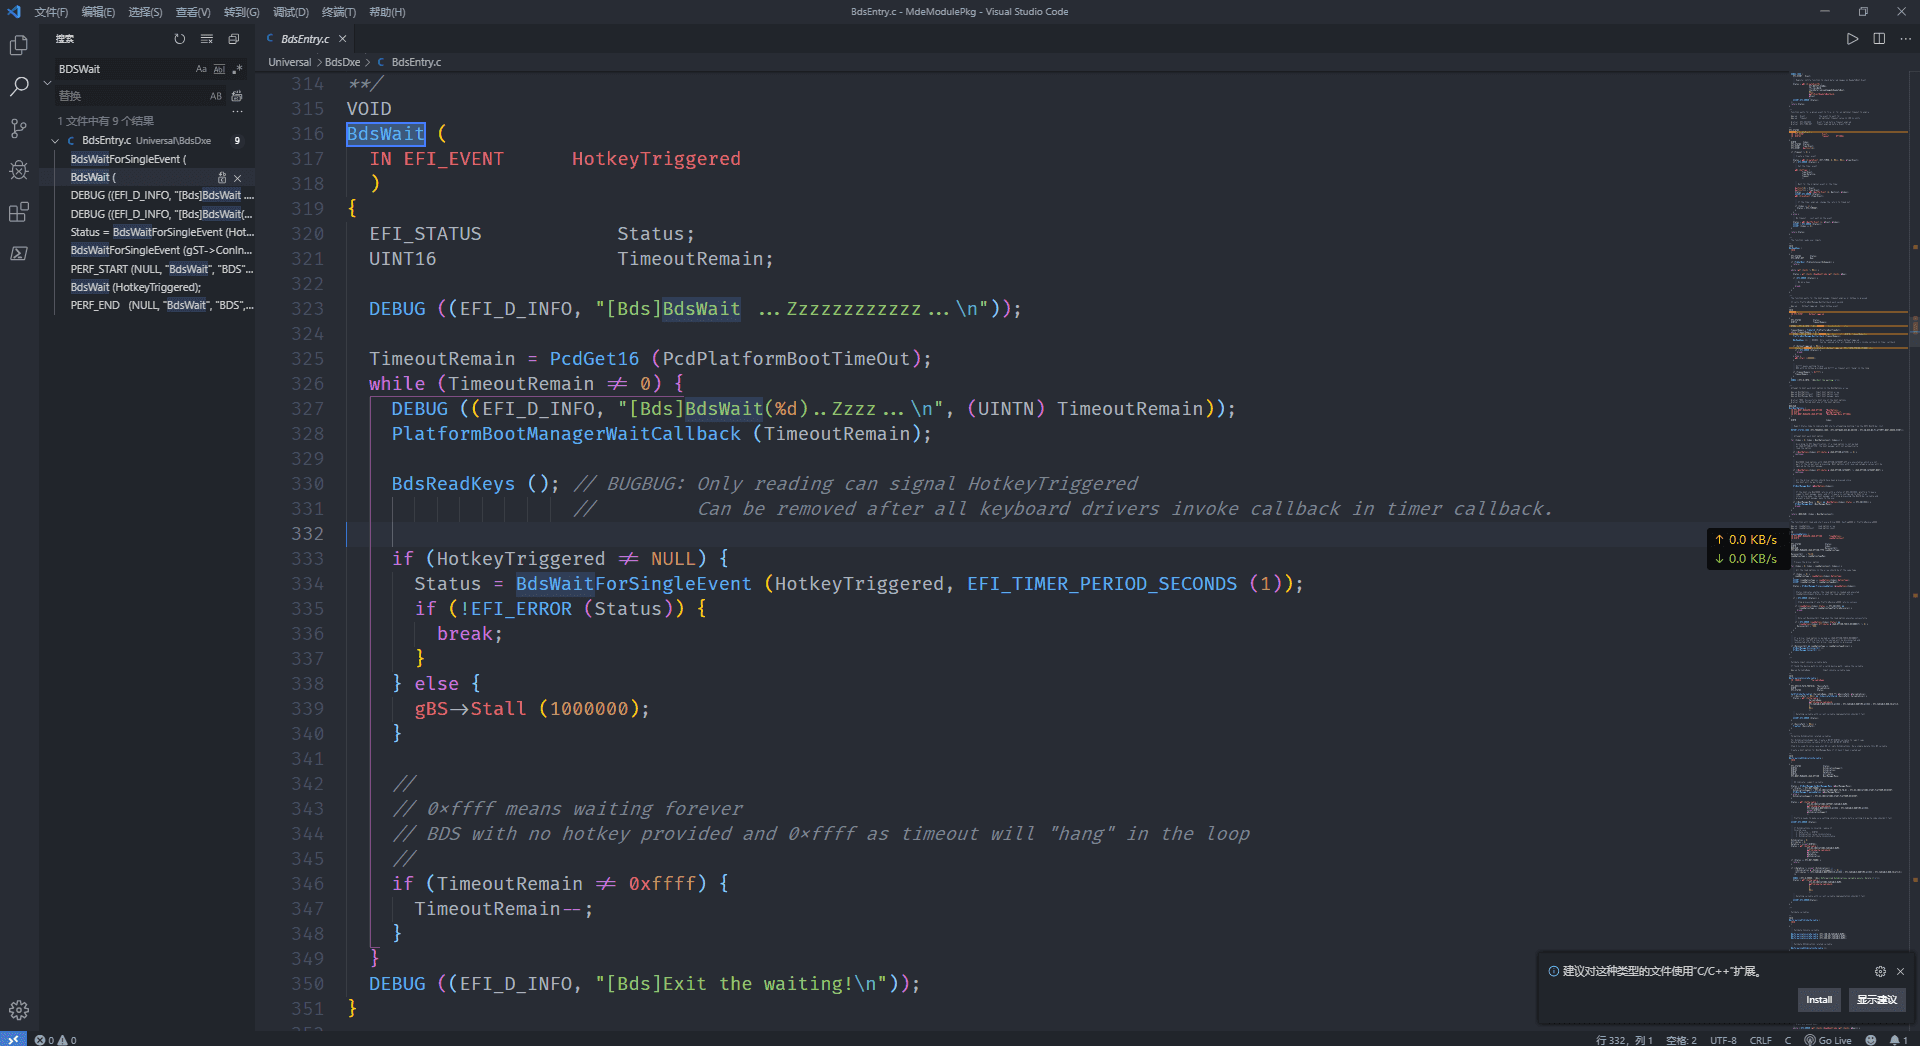Click the Install button in notification

click(x=1818, y=1000)
